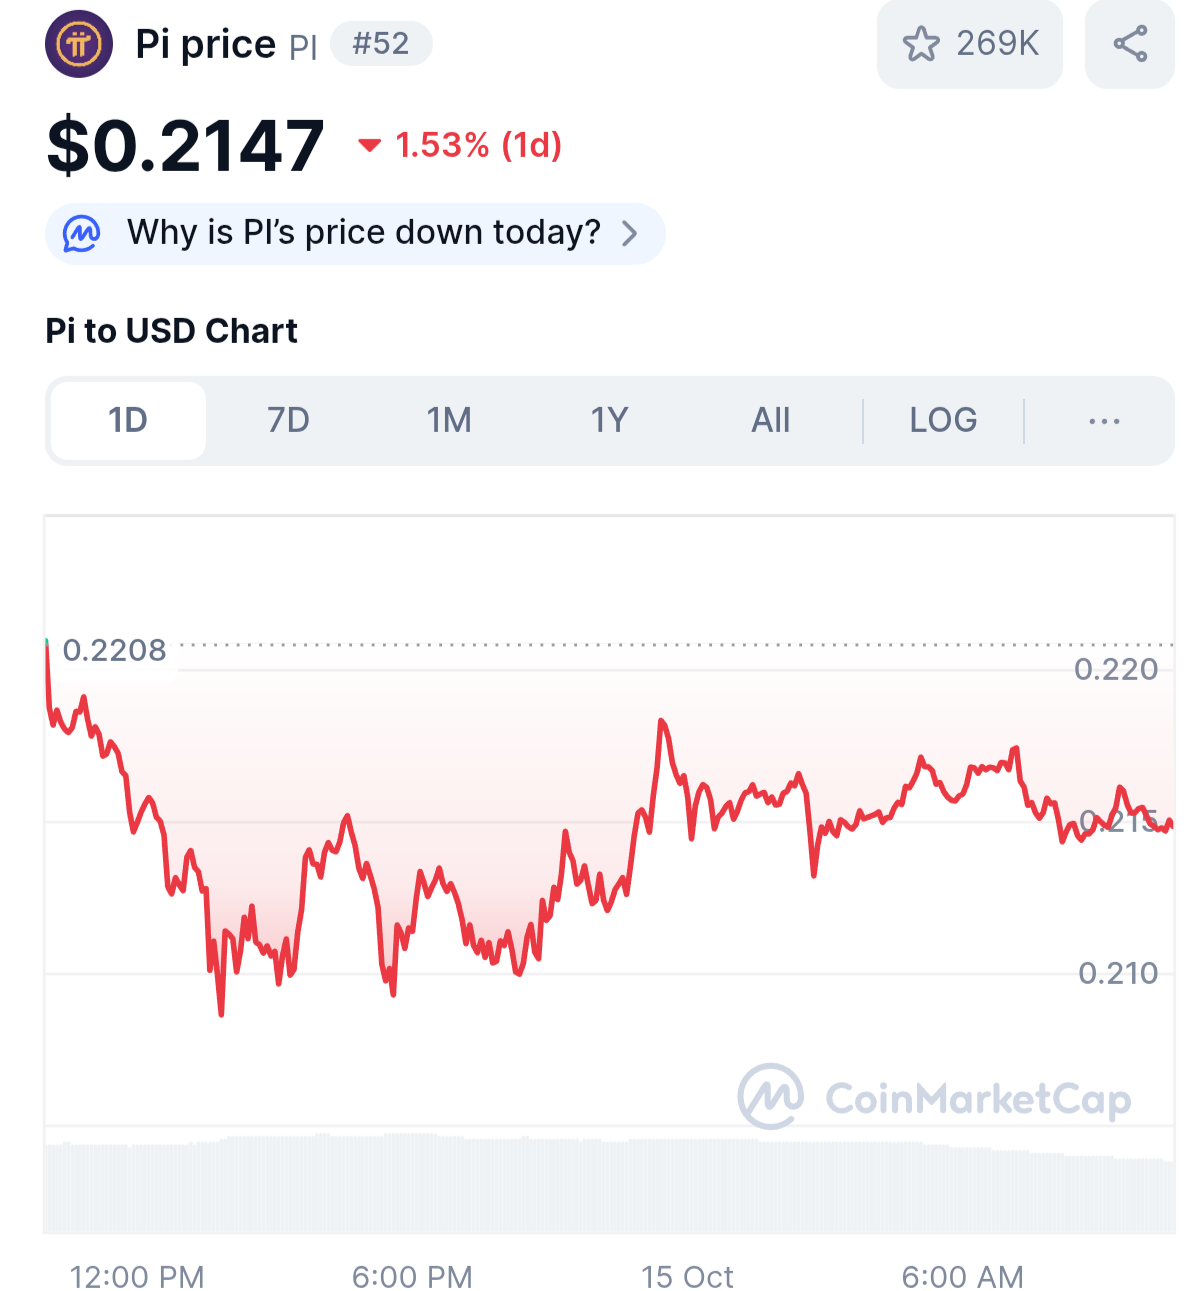This screenshot has width=1187, height=1291.
Task: Select the 1Y chart range
Action: point(609,421)
